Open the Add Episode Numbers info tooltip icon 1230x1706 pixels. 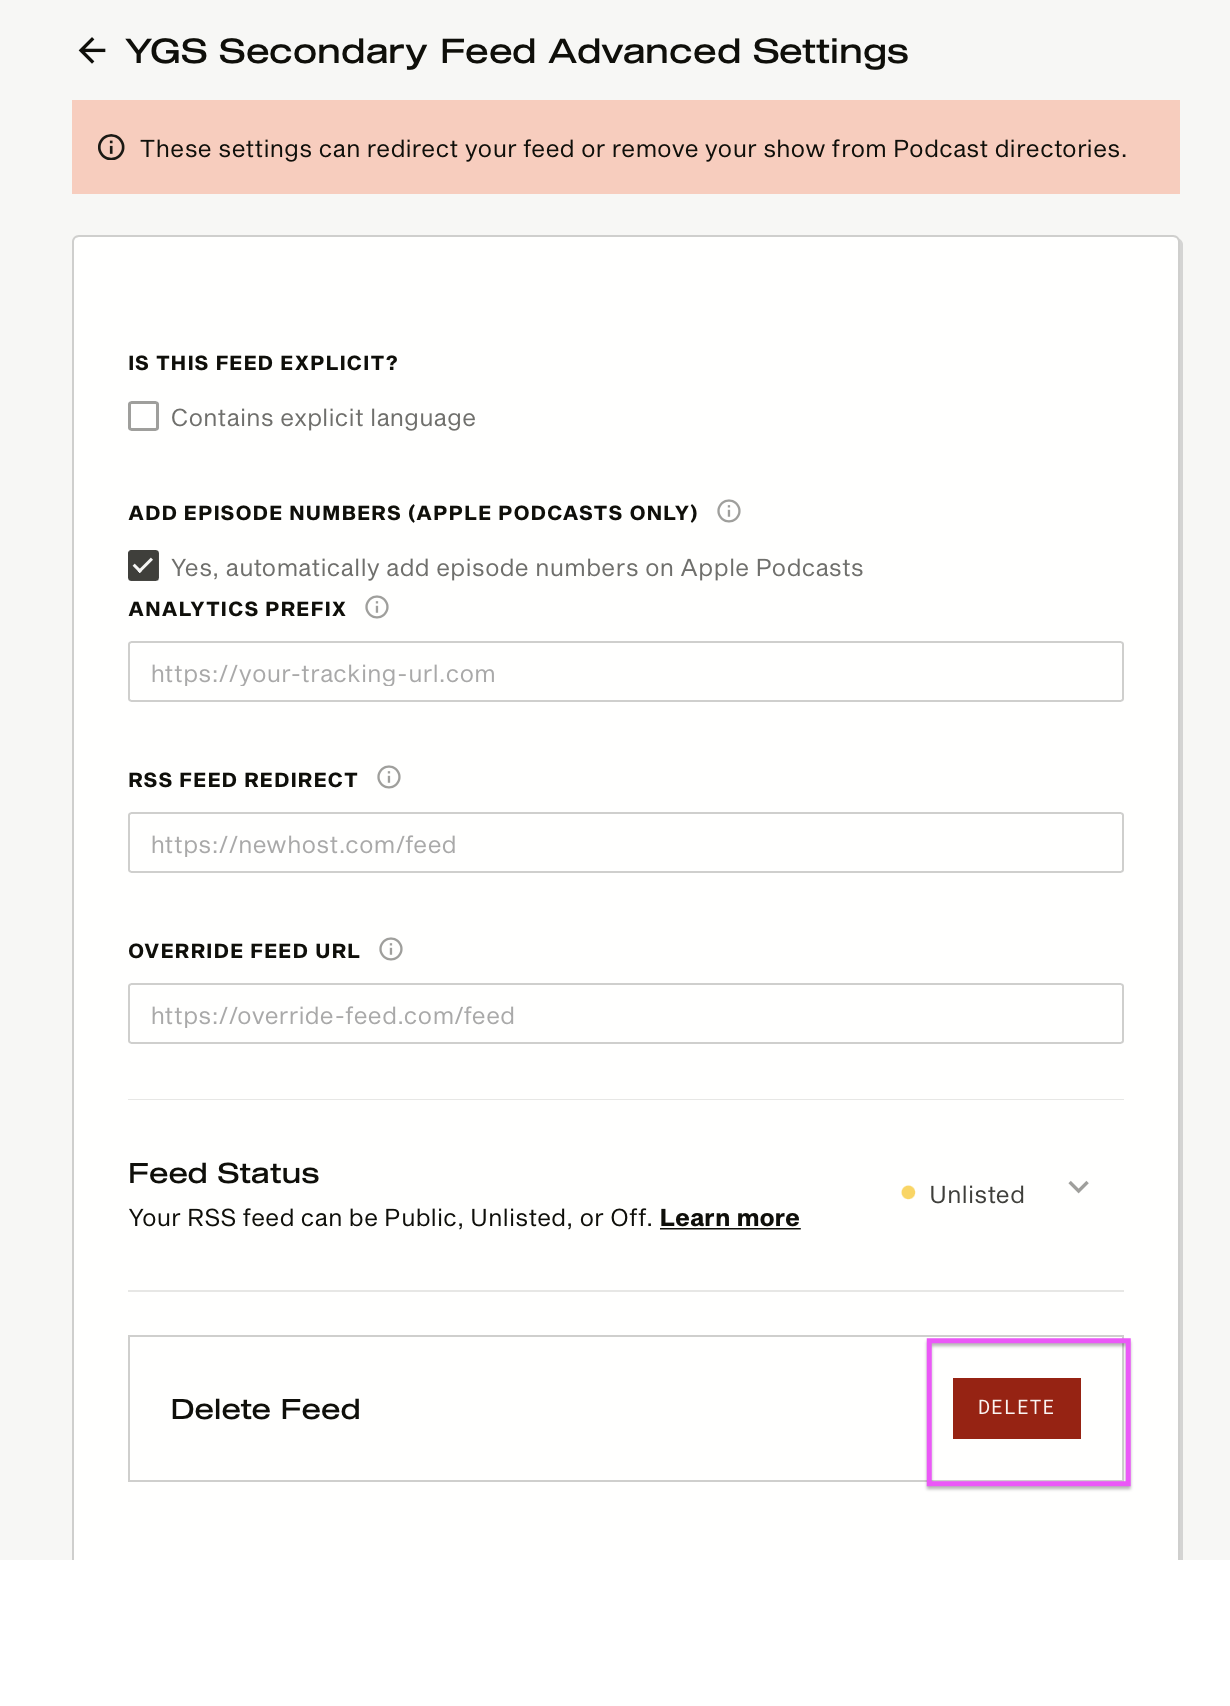[x=729, y=512]
